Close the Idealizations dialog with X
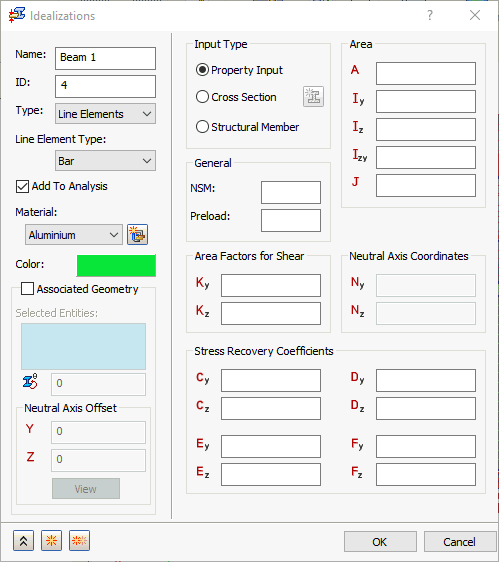 pos(475,15)
